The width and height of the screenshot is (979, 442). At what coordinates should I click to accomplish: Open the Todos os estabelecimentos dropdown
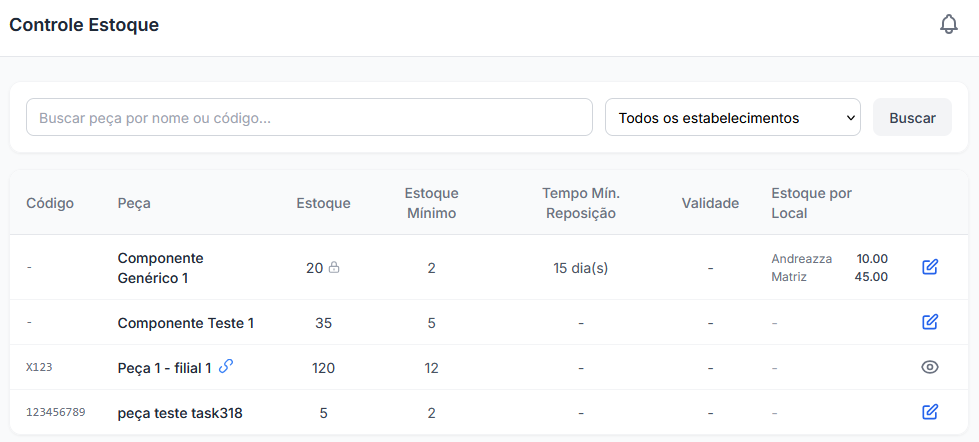coord(732,117)
